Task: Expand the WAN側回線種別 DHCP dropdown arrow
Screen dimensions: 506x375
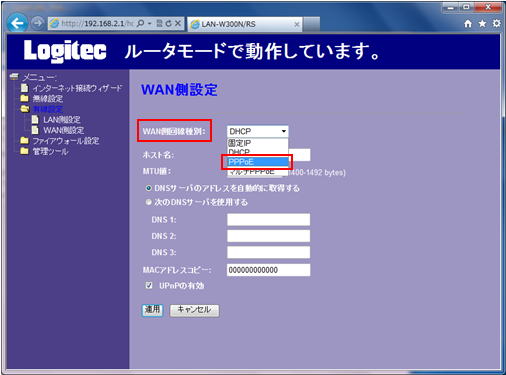Action: (x=284, y=131)
